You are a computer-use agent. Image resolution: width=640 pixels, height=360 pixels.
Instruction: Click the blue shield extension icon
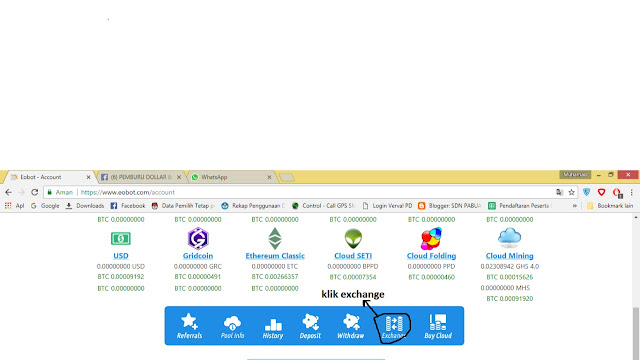coord(587,192)
